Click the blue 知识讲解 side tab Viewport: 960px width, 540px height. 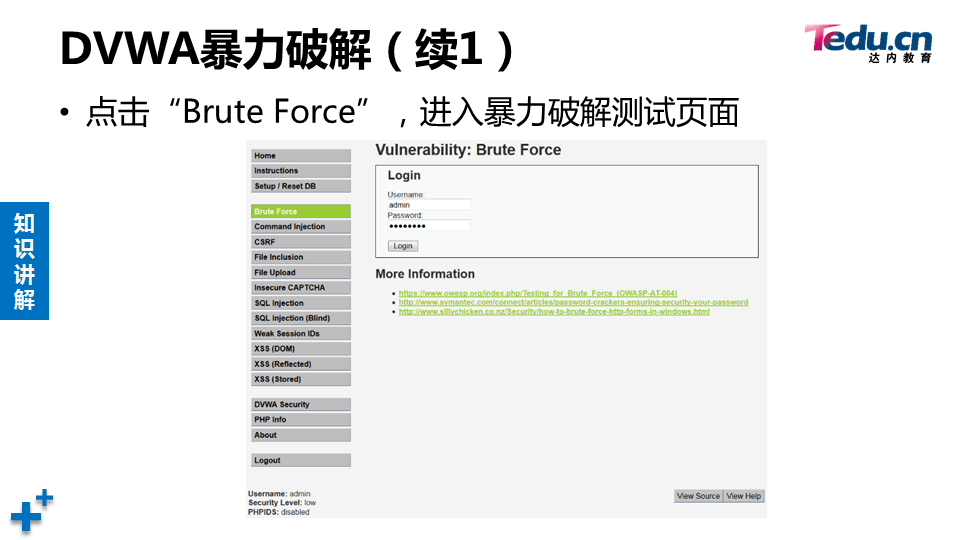(x=24, y=261)
